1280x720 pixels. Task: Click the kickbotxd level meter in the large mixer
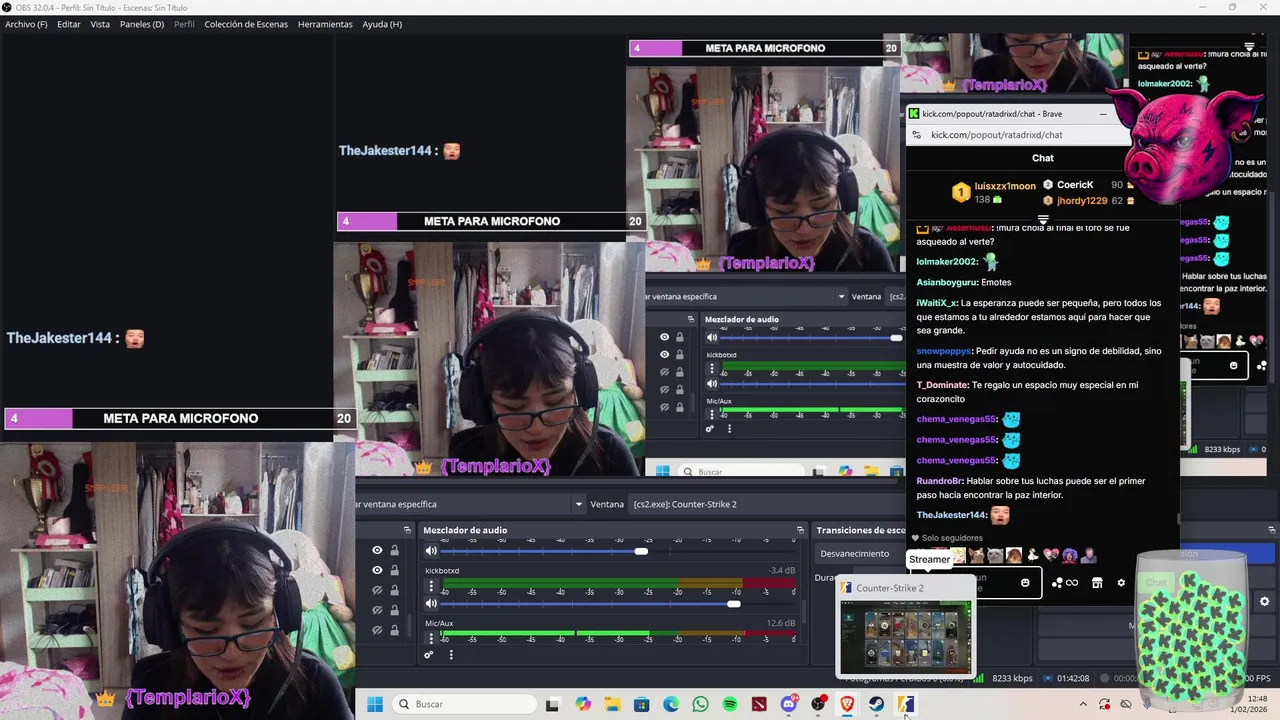pyautogui.click(x=618, y=583)
